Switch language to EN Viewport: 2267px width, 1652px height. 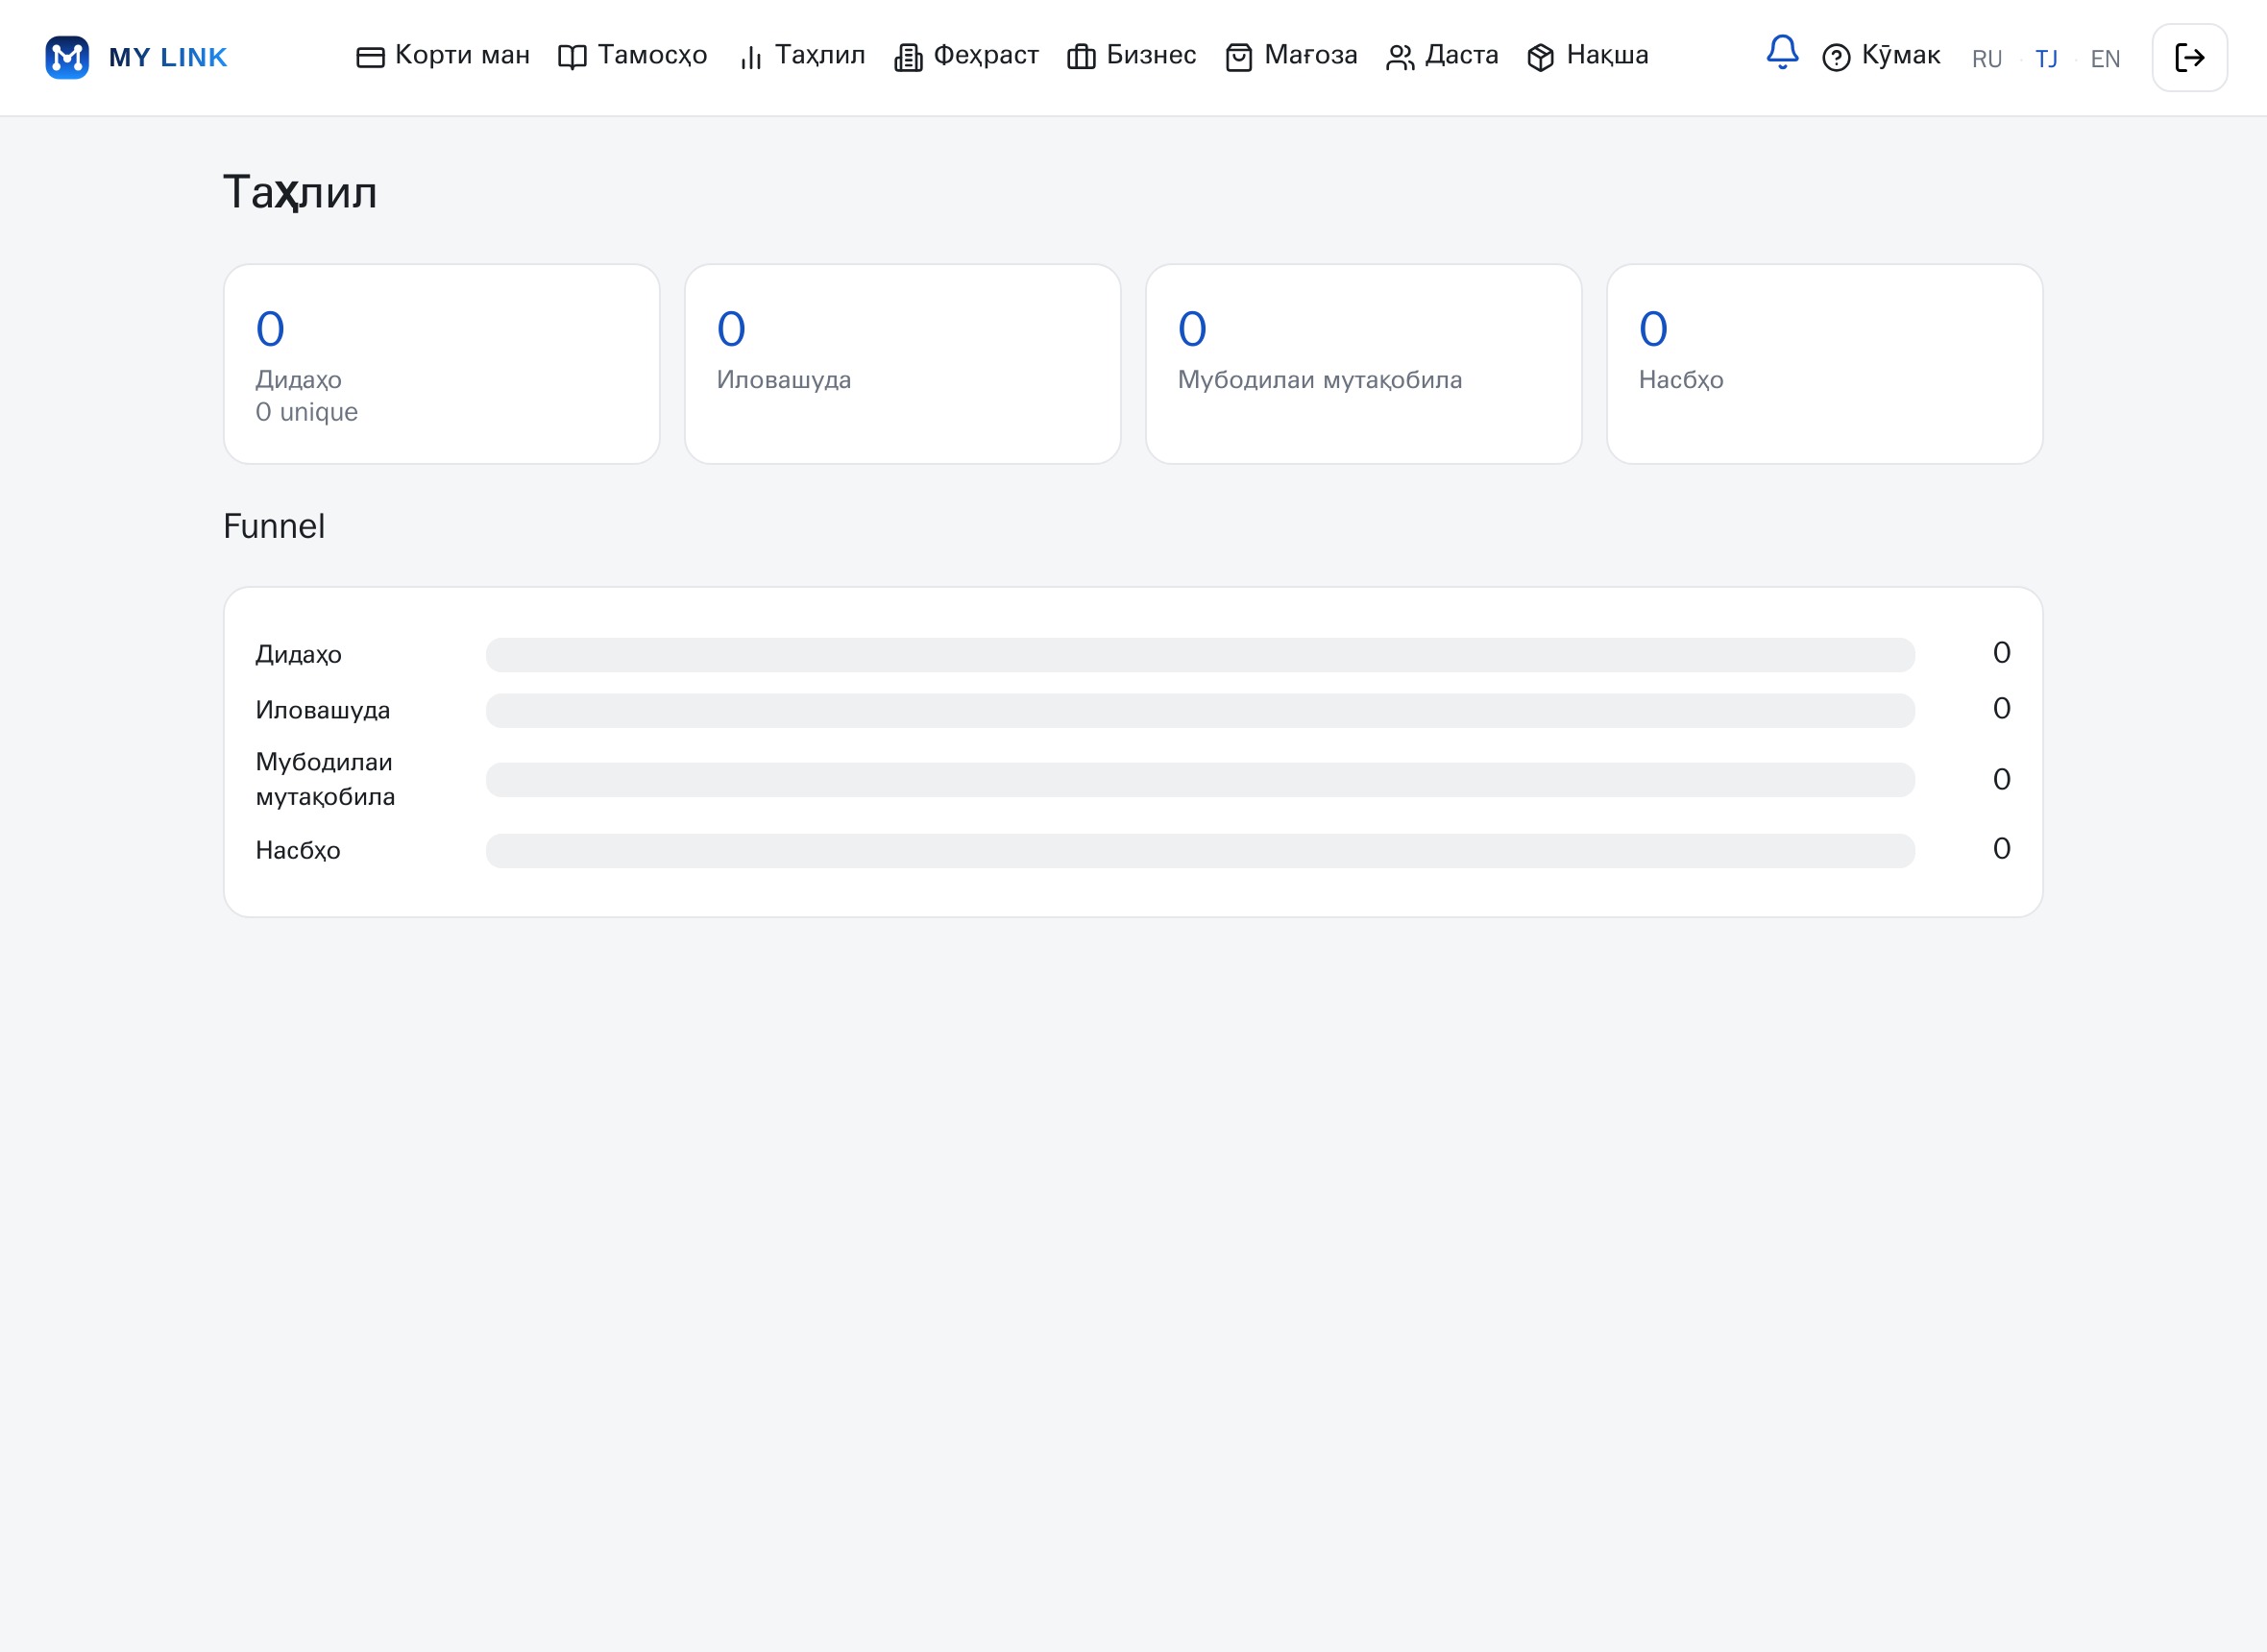point(2105,59)
